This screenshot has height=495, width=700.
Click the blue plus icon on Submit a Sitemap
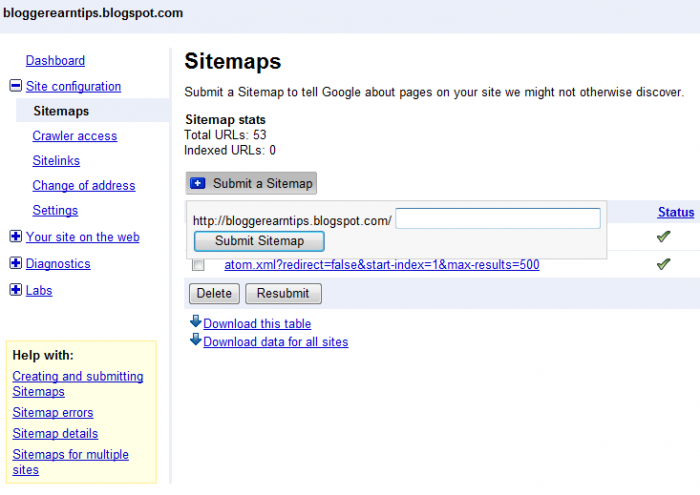197,183
